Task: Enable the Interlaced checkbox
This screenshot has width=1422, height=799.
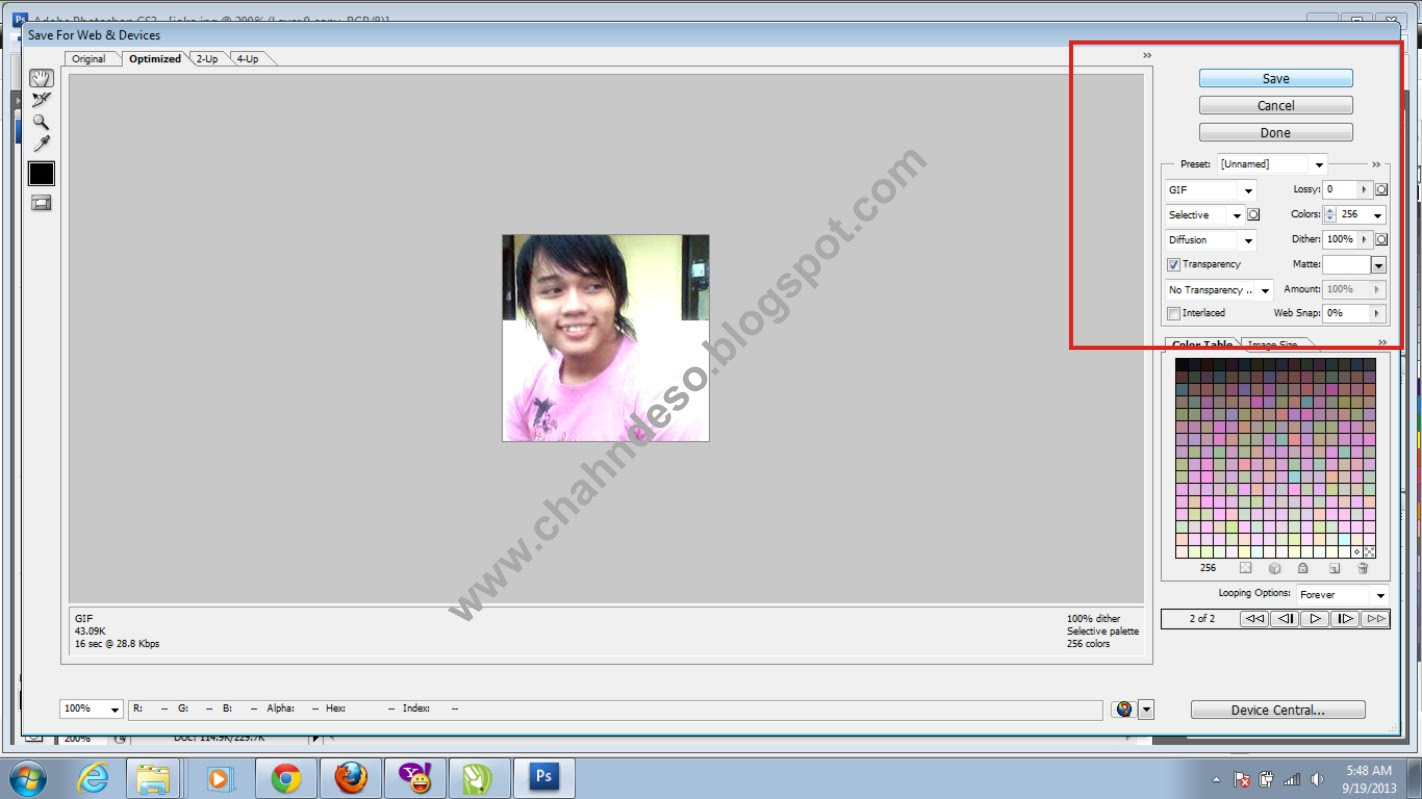Action: (1174, 314)
